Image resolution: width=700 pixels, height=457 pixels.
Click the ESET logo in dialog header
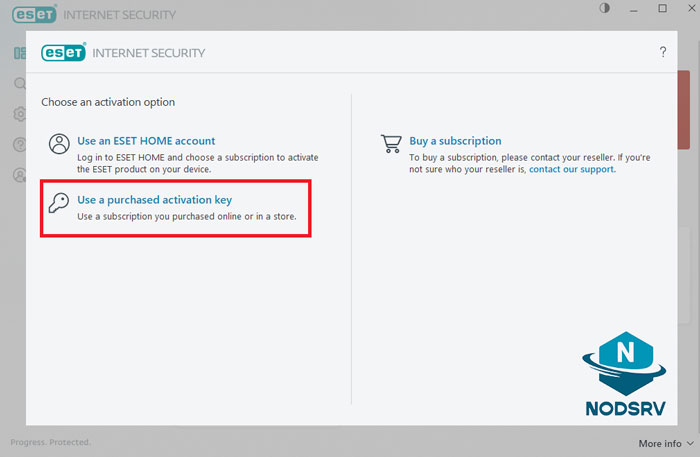pos(62,52)
